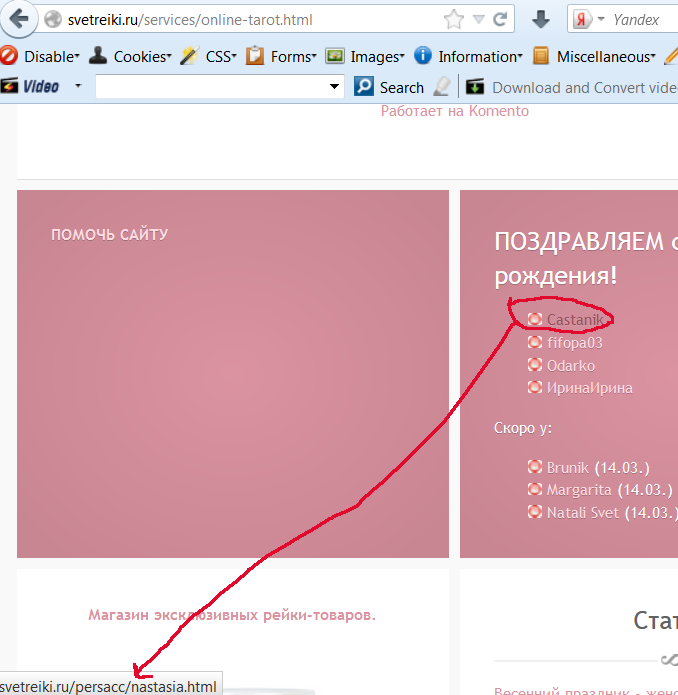Open fifopa03 user profile link
This screenshot has width=678, height=695.
(575, 343)
